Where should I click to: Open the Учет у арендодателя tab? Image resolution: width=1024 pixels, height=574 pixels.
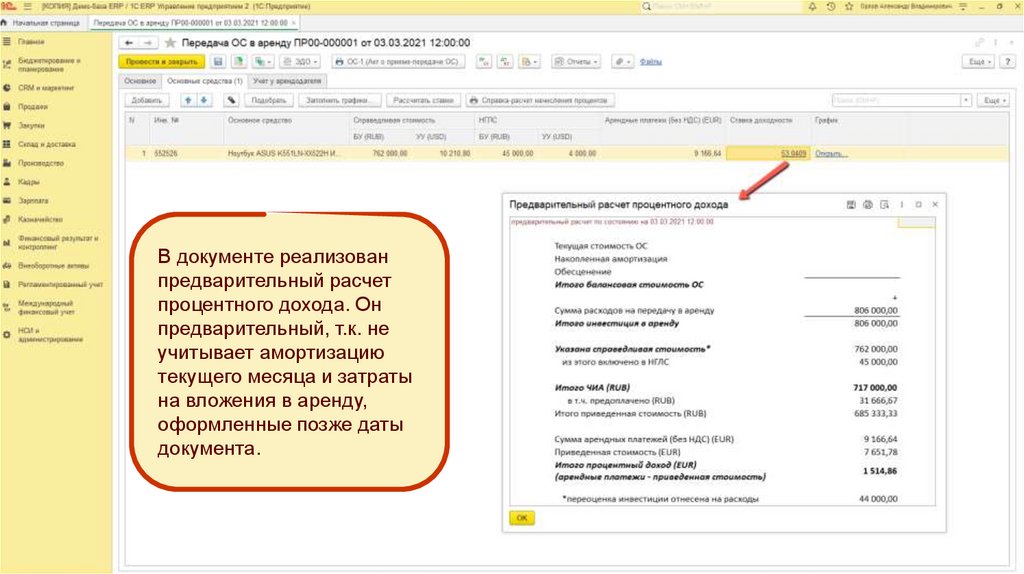pyautogui.click(x=286, y=80)
